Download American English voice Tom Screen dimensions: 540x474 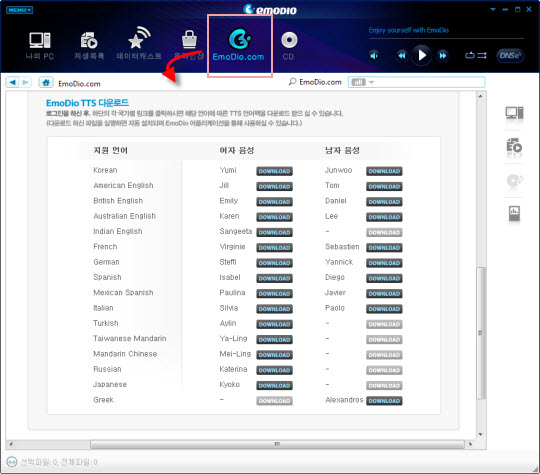pyautogui.click(x=384, y=186)
